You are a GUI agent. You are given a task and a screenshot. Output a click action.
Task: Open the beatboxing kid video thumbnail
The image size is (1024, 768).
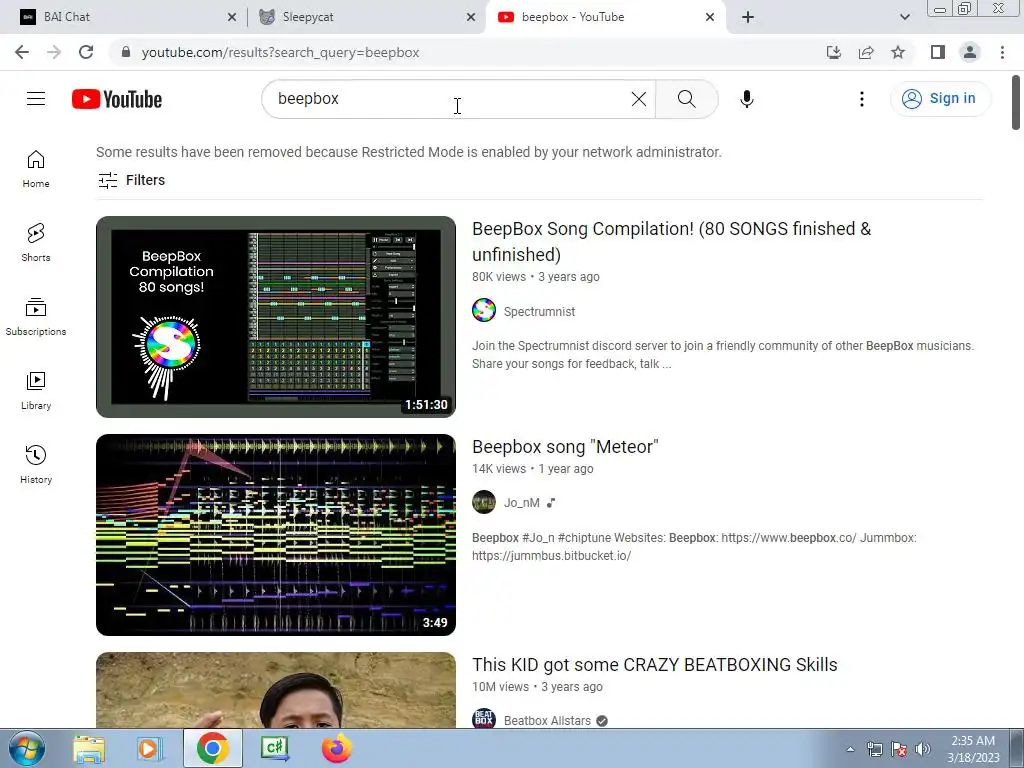tap(276, 690)
